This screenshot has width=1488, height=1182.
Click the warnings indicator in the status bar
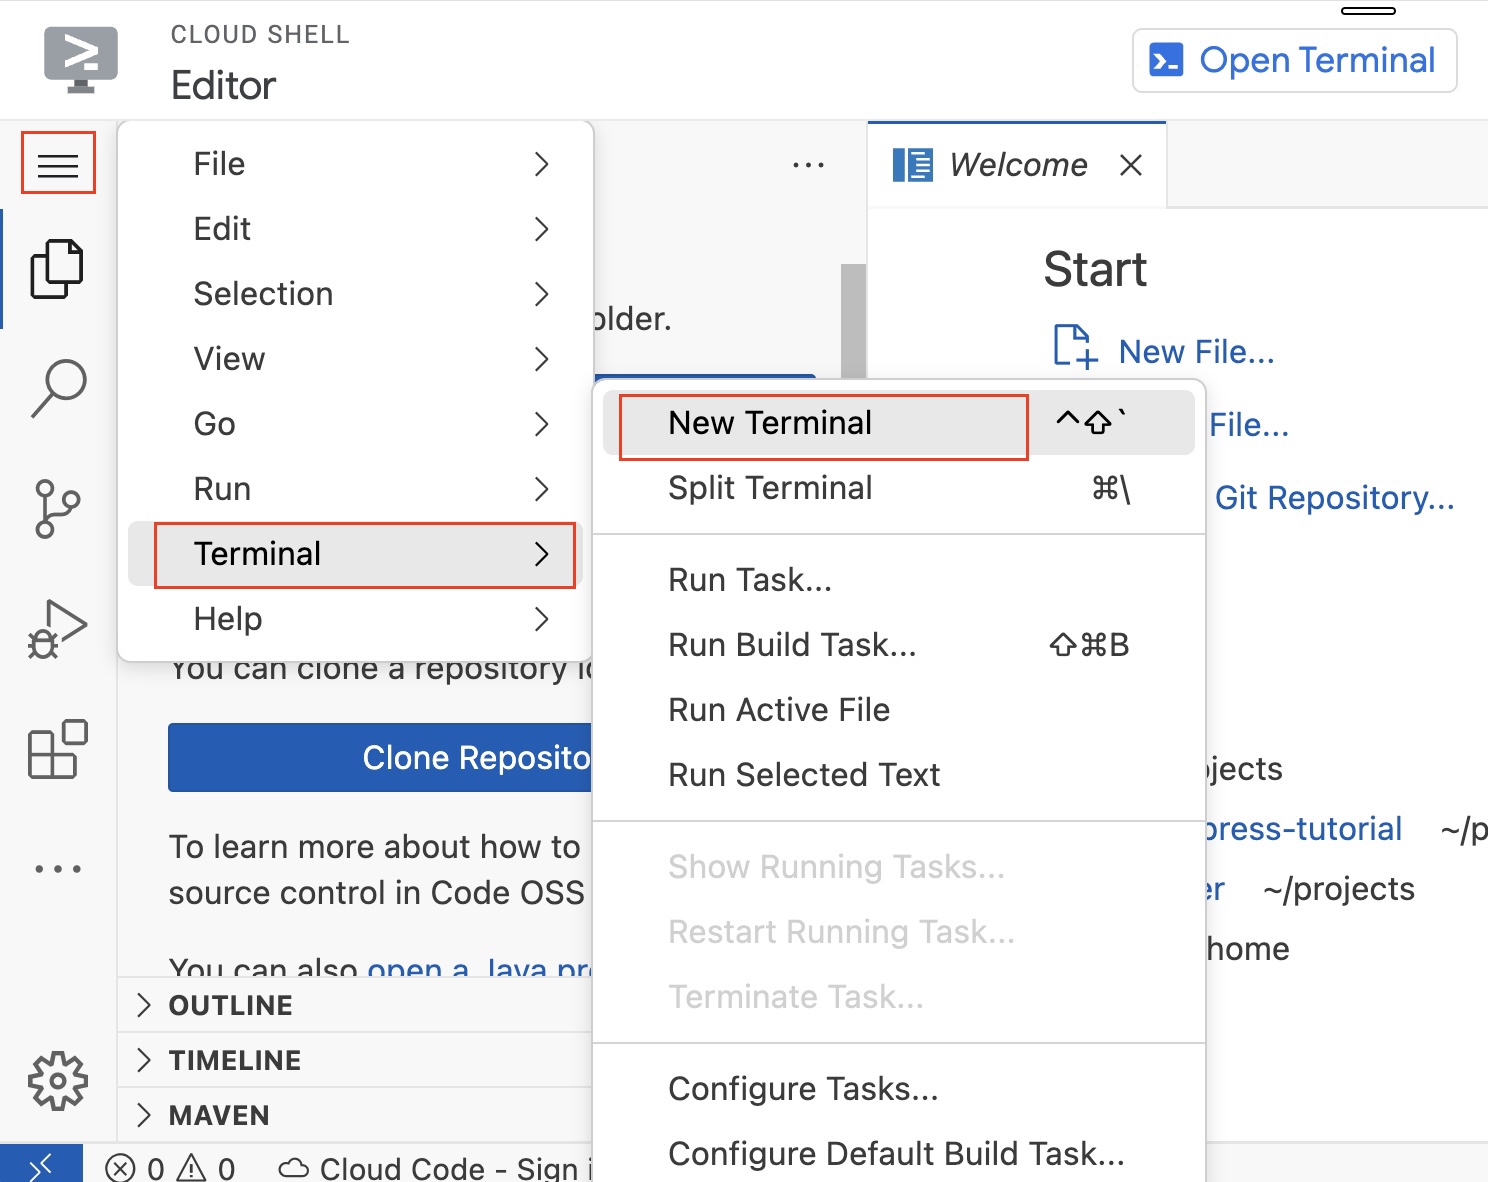pos(204,1166)
